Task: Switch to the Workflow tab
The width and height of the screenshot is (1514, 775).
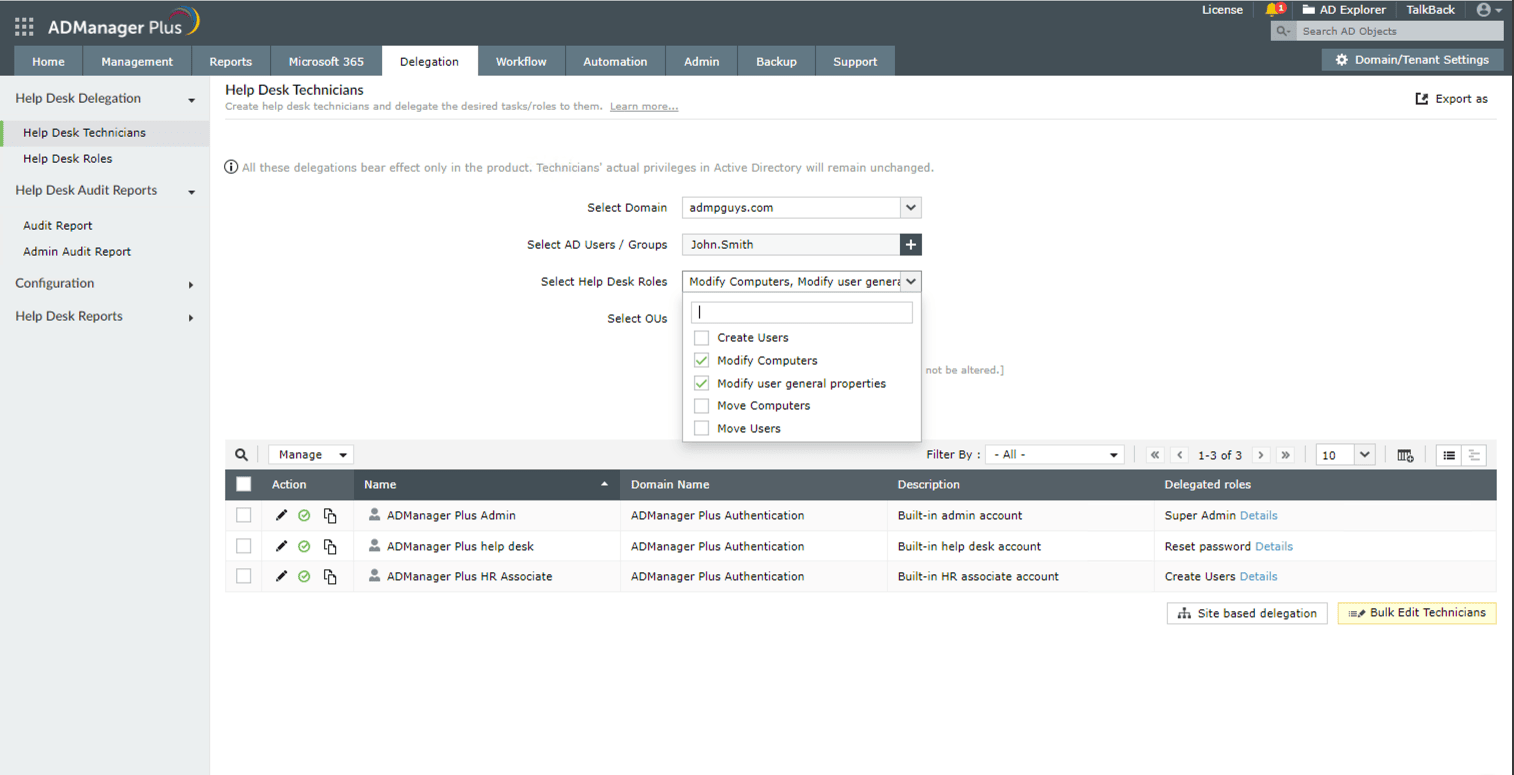Action: [x=521, y=61]
